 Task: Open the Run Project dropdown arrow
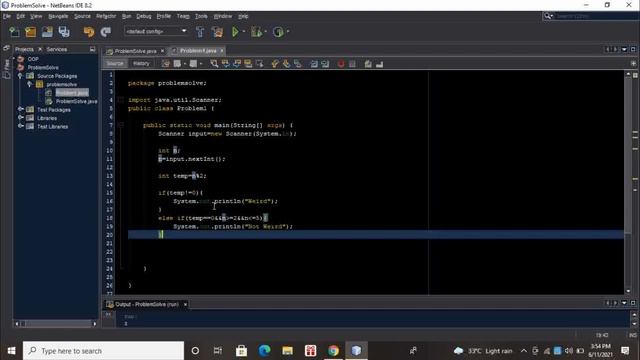click(x=244, y=31)
